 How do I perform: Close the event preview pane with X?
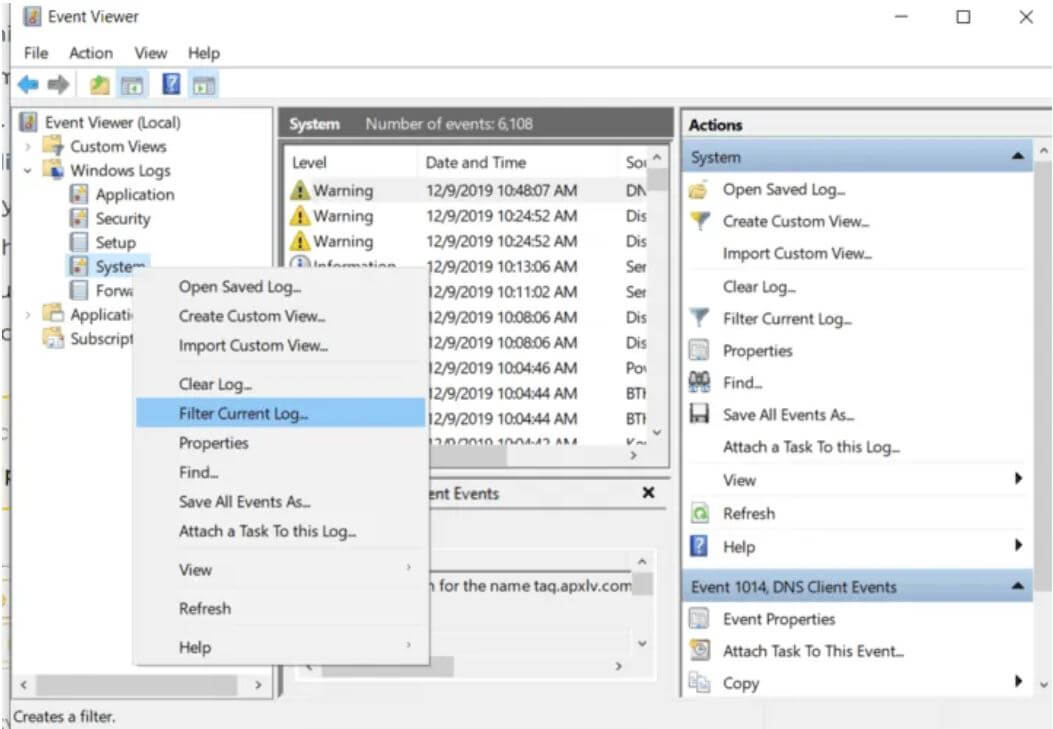648,493
